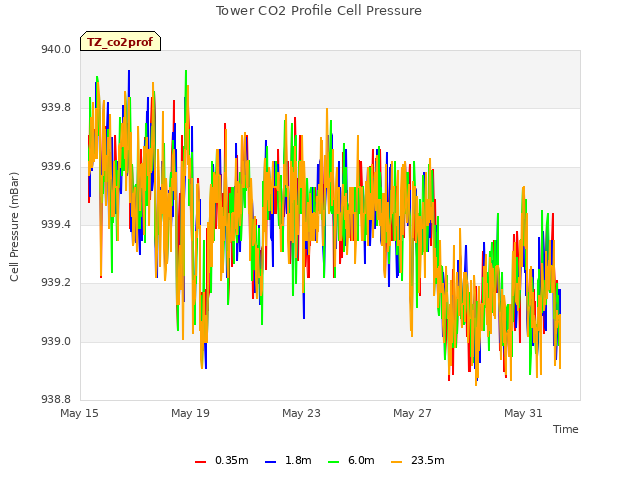Click the chart title Tower CO2 Profile Cell Pressure
The width and height of the screenshot is (640, 480).
coord(319,11)
